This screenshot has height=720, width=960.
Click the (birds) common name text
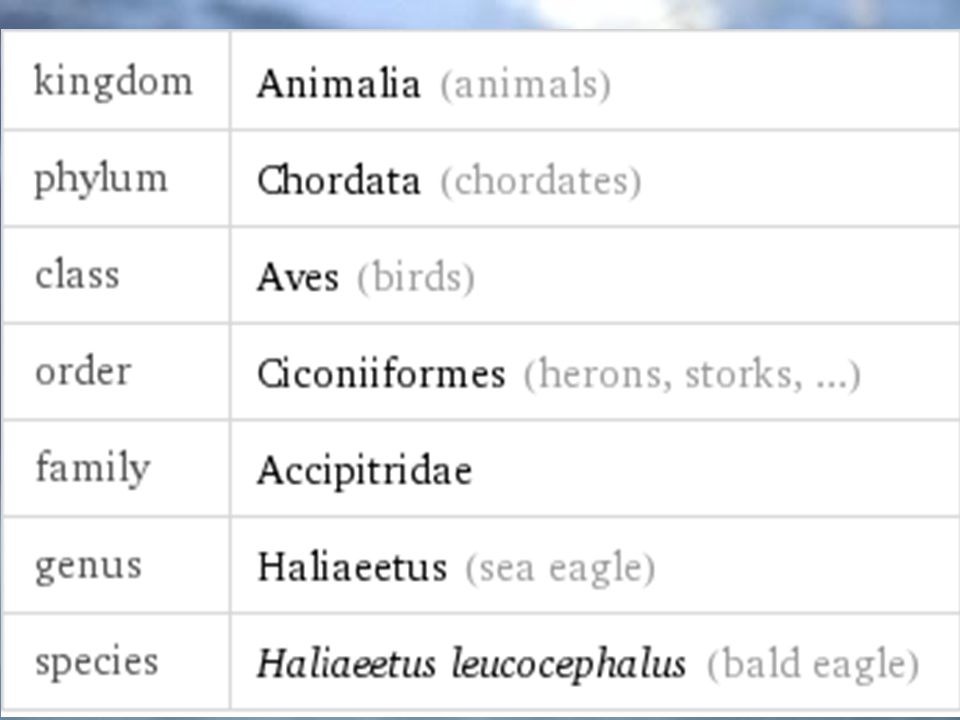416,278
